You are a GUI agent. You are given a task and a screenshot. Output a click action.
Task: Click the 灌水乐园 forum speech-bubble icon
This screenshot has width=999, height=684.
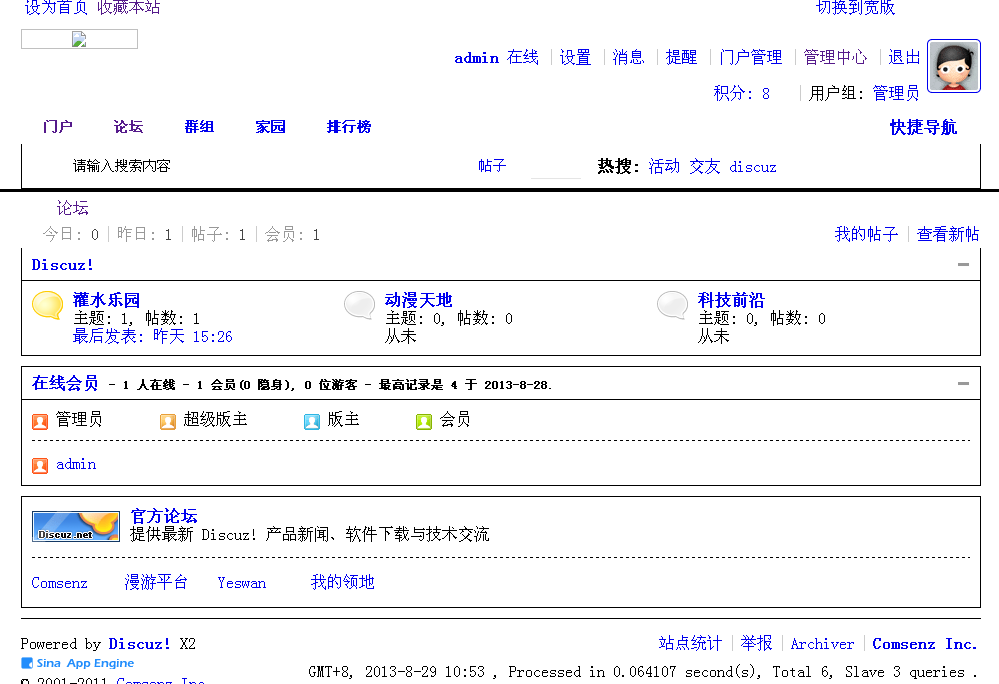tap(46, 306)
